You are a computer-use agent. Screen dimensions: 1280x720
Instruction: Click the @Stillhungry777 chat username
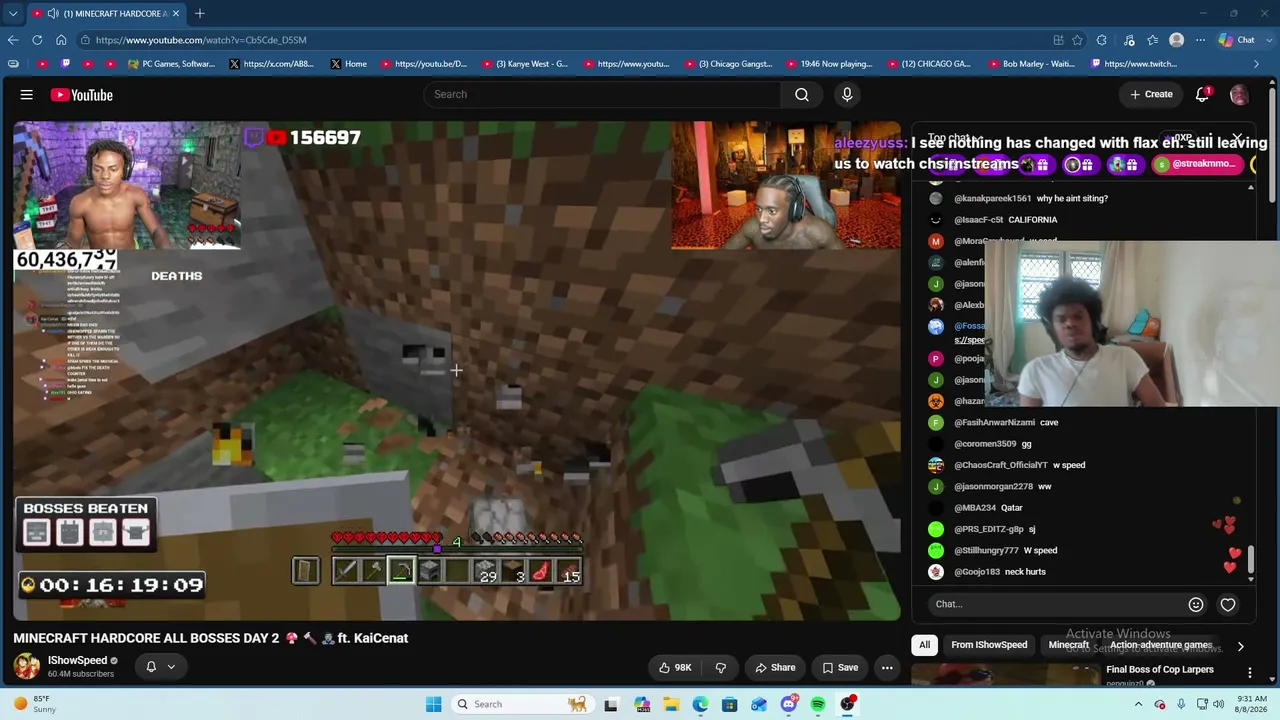pos(986,550)
